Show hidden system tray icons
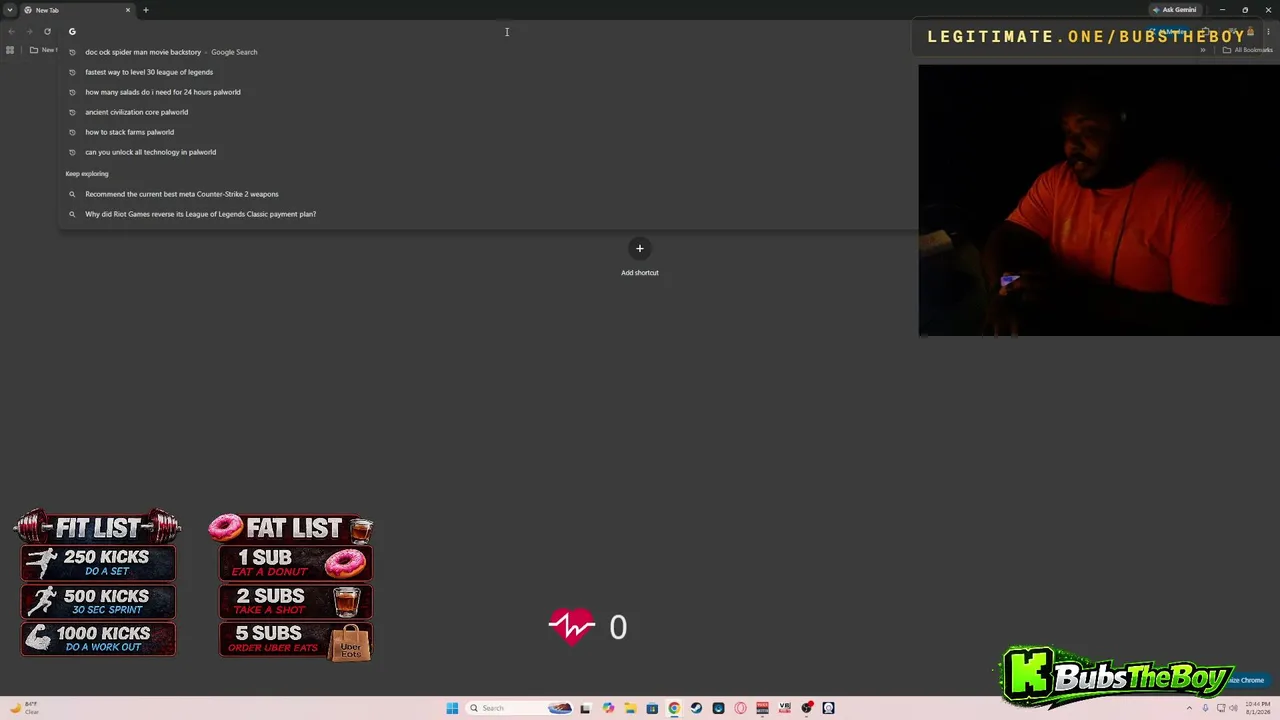This screenshot has height=720, width=1280. point(1189,708)
